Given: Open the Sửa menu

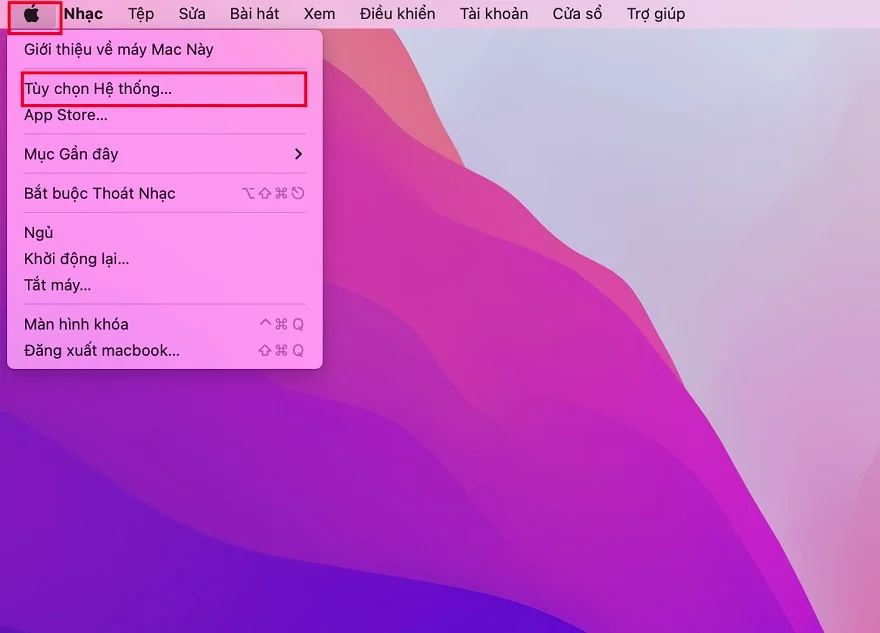Looking at the screenshot, I should 192,14.
